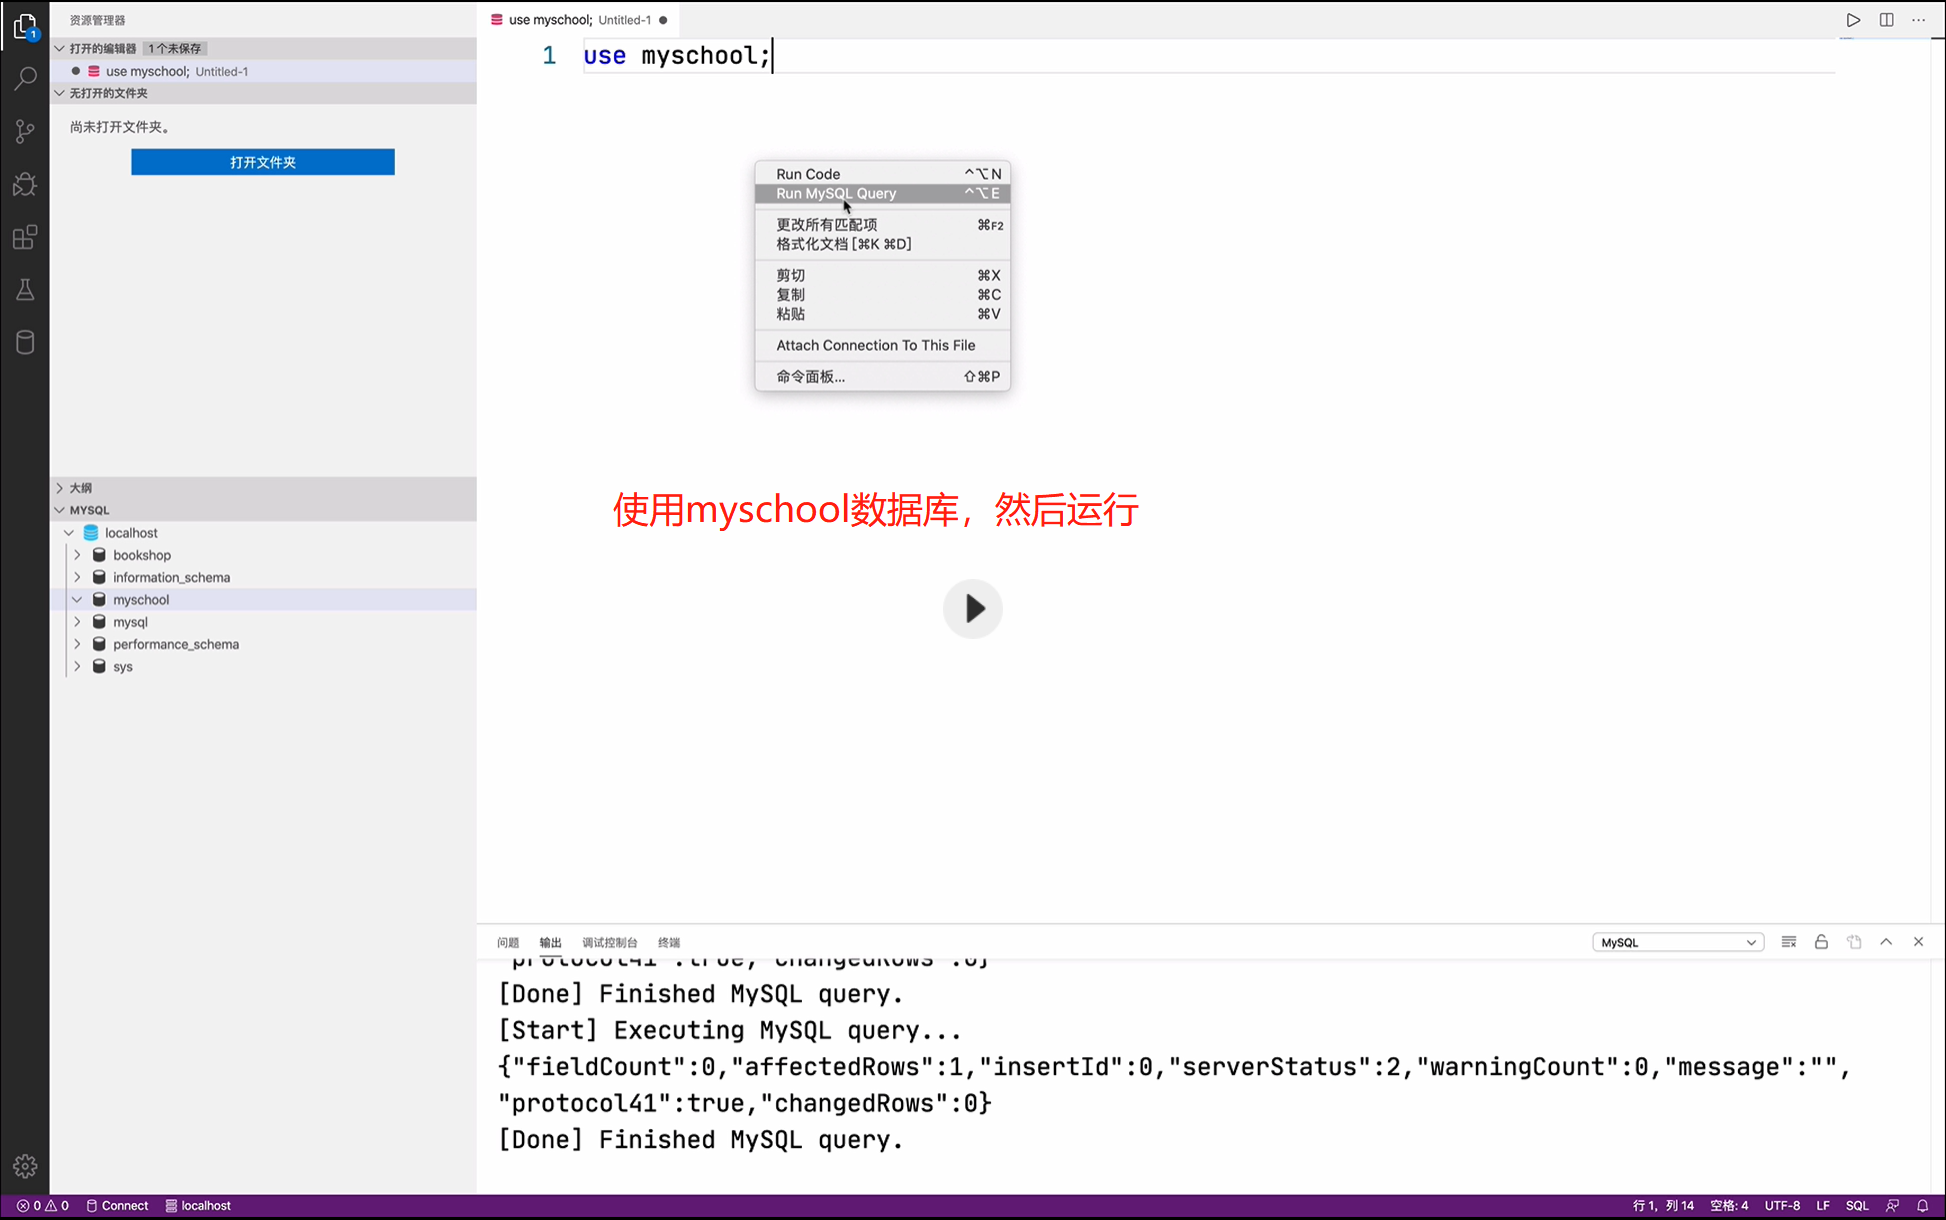Open the Search view icon
The height and width of the screenshot is (1220, 1946).
pyautogui.click(x=25, y=78)
